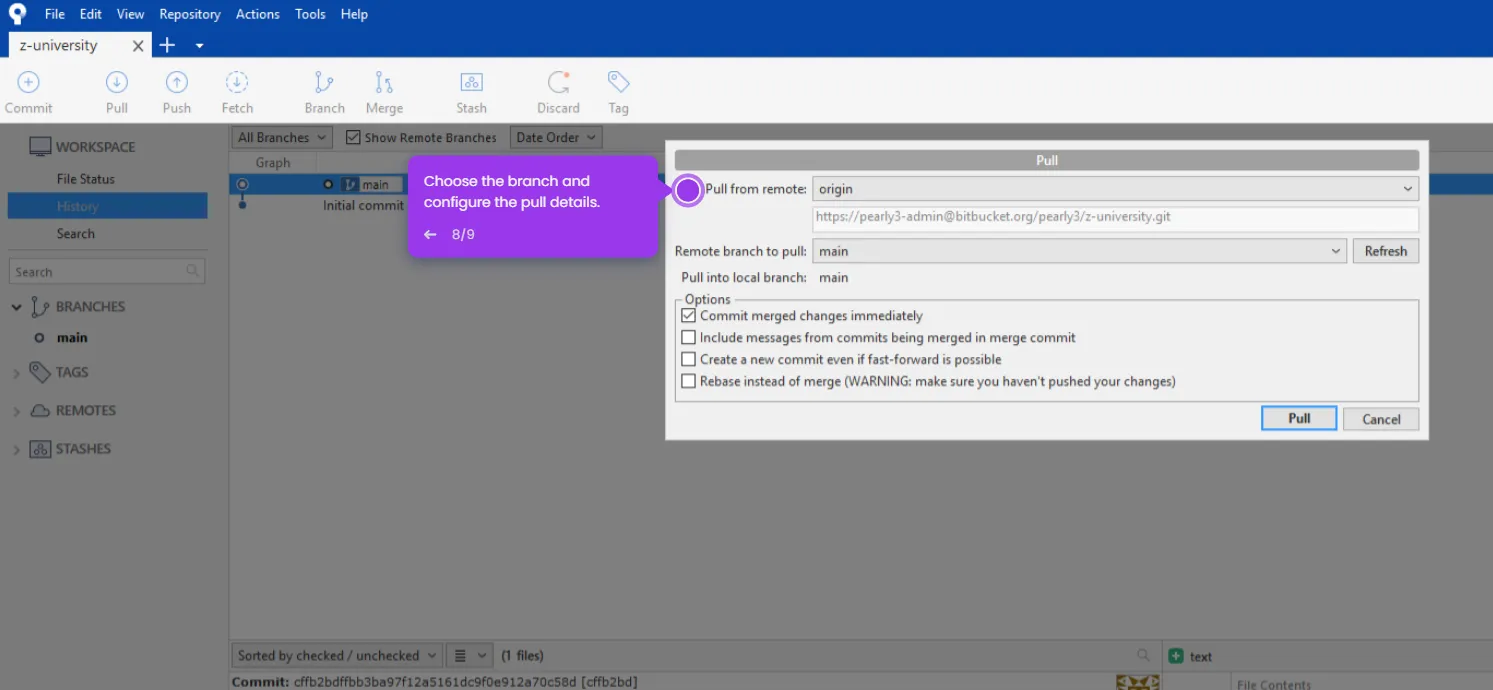The height and width of the screenshot is (690, 1493).
Task: Open the Repository menu
Action: pos(190,14)
